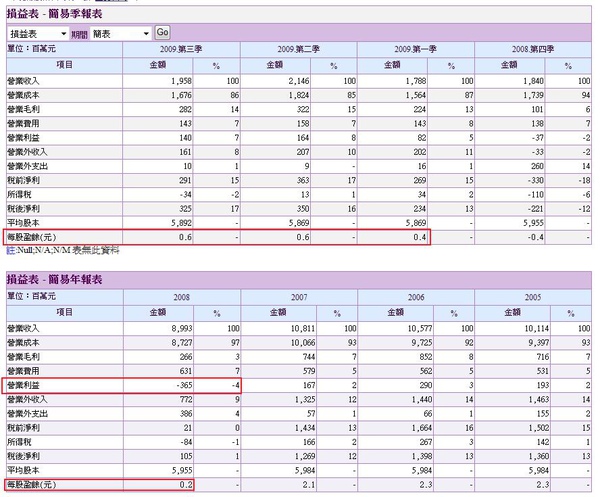Open the 簡表 period dropdown
This screenshot has height=497, width=600.
click(121, 34)
